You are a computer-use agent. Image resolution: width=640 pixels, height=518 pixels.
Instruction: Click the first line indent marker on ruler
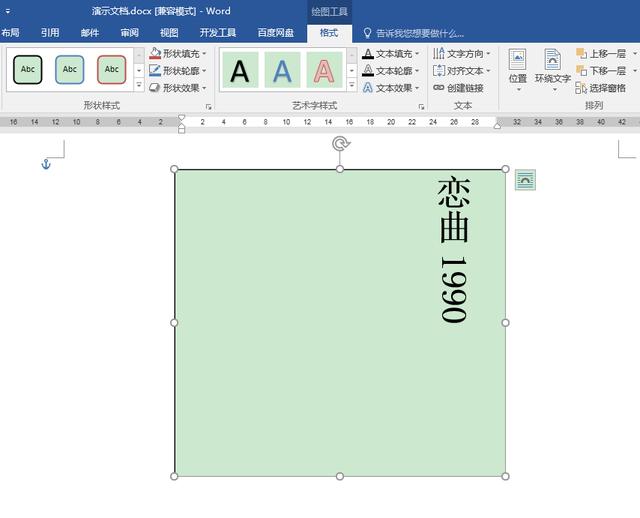tap(182, 118)
